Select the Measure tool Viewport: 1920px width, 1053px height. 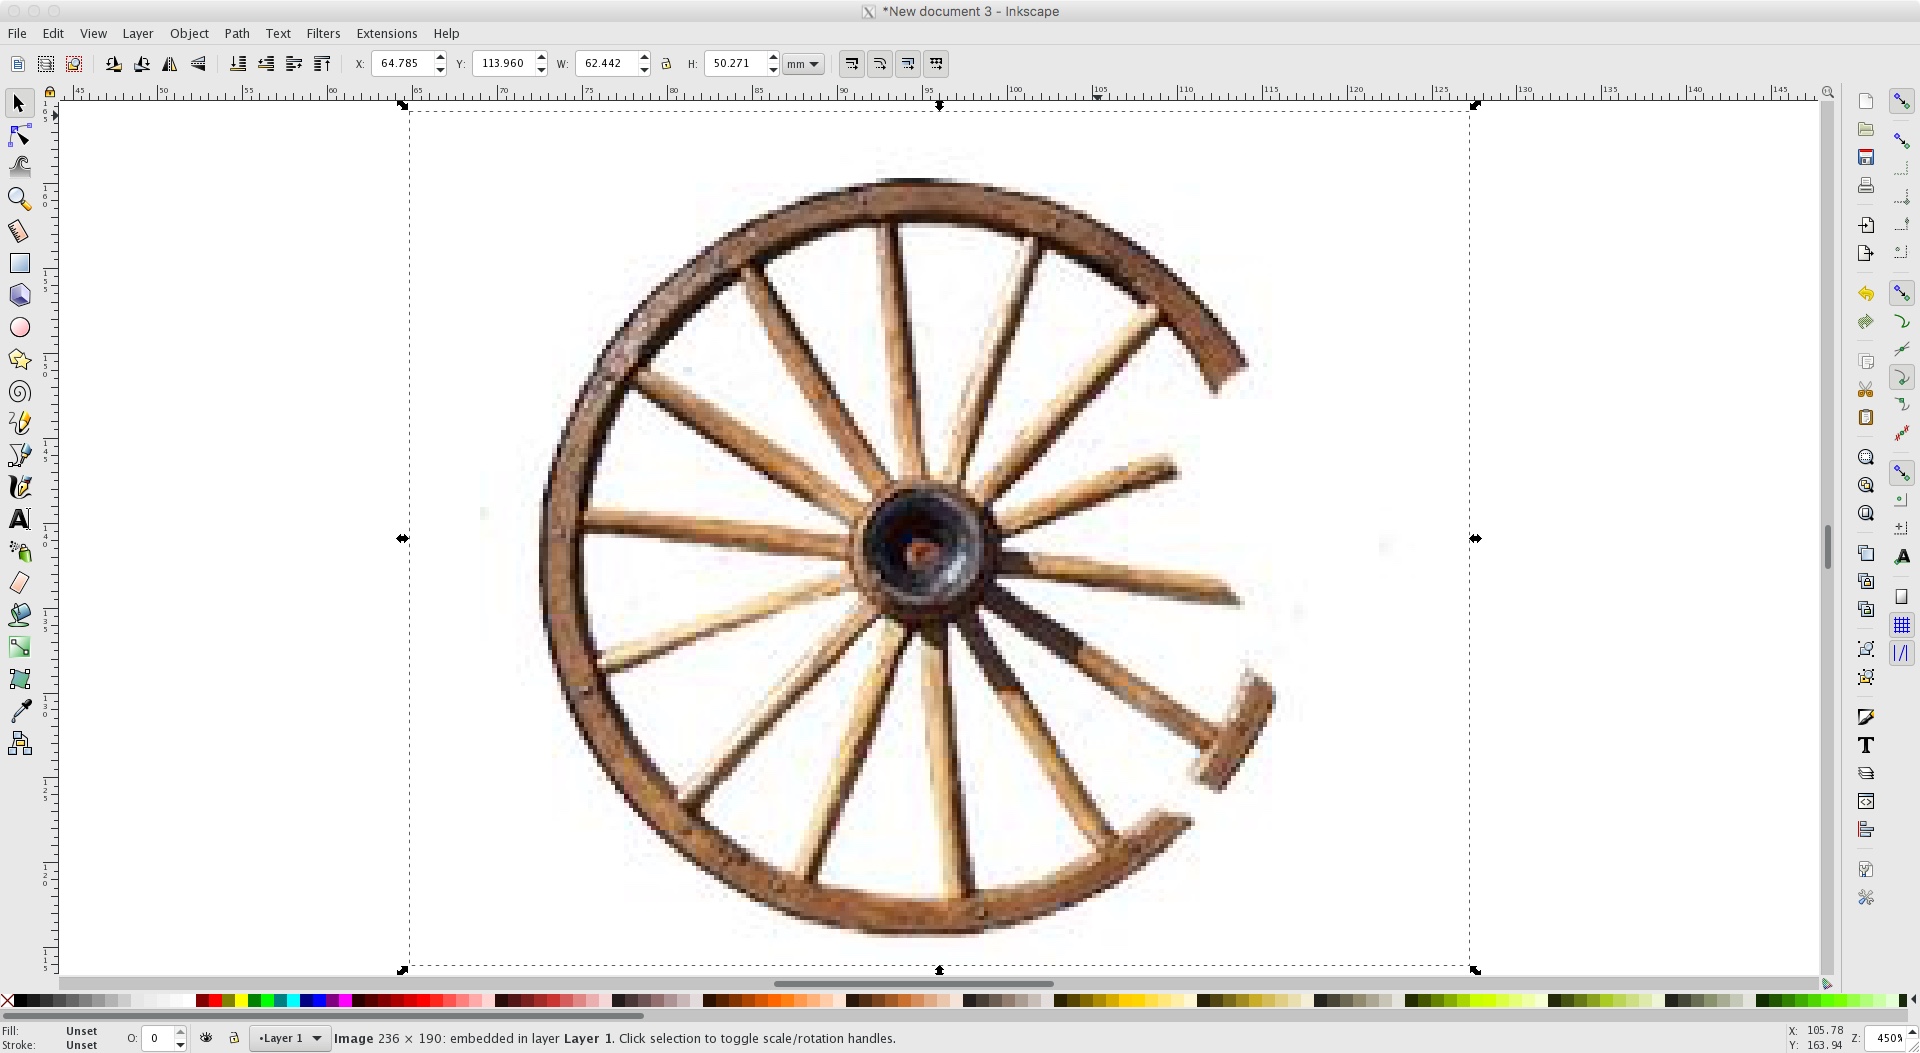19,231
